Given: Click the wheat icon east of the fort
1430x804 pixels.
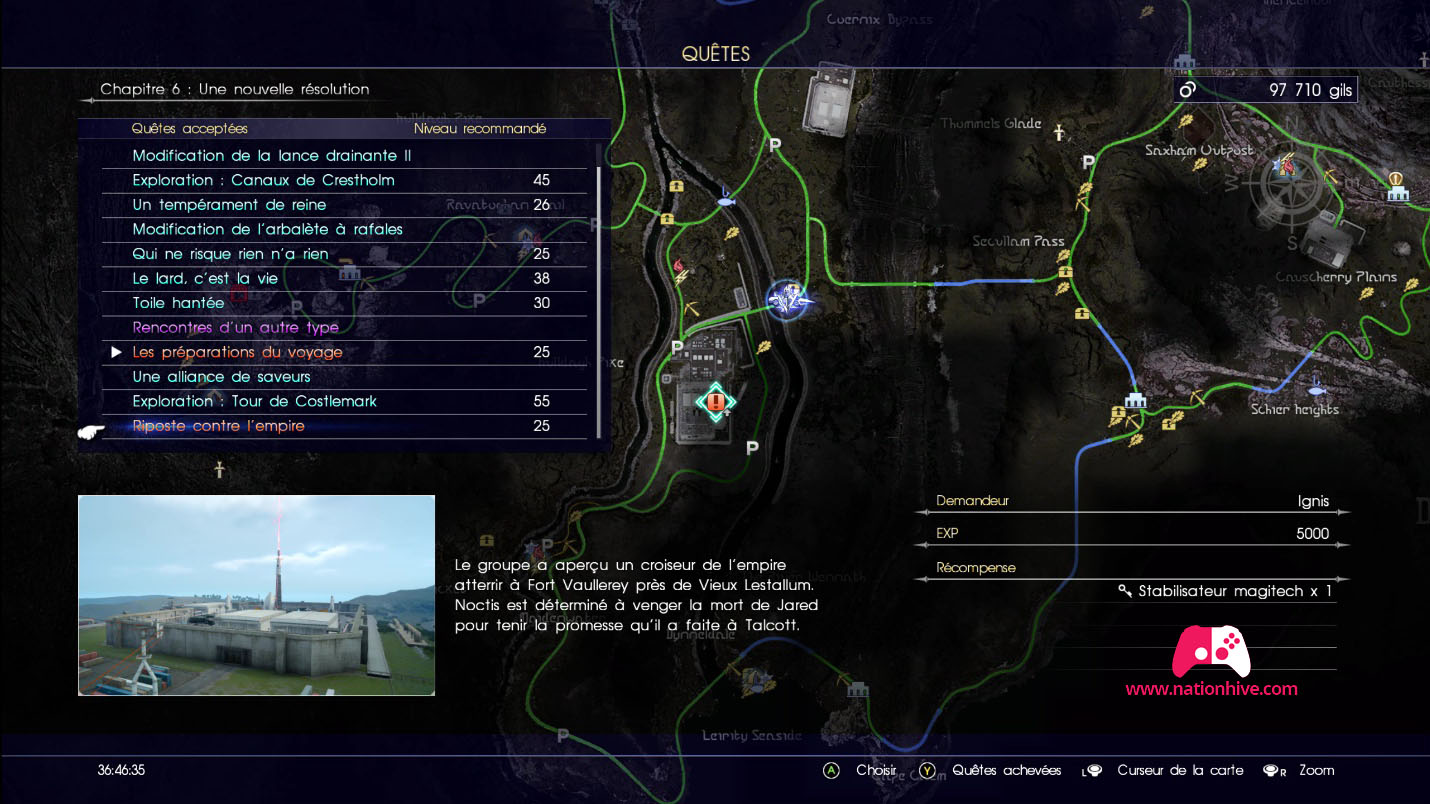Looking at the screenshot, I should coord(763,347).
